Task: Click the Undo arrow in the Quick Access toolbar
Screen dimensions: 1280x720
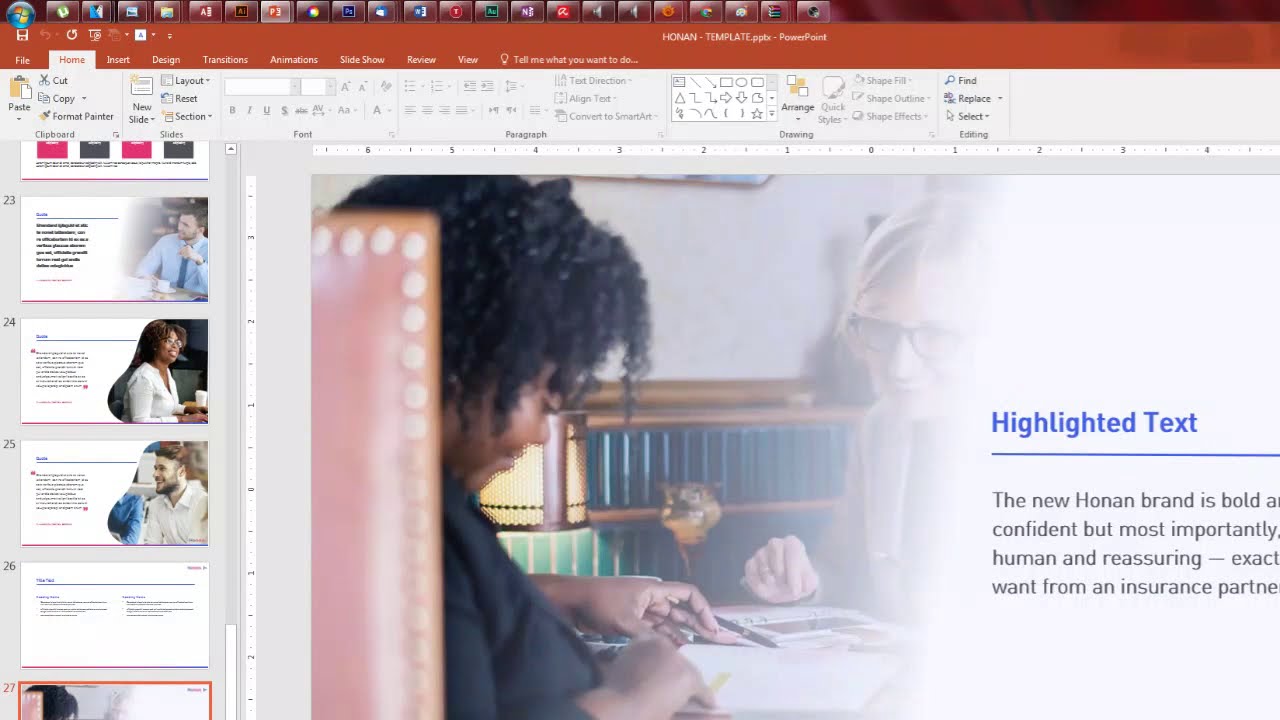Action: pyautogui.click(x=45, y=35)
